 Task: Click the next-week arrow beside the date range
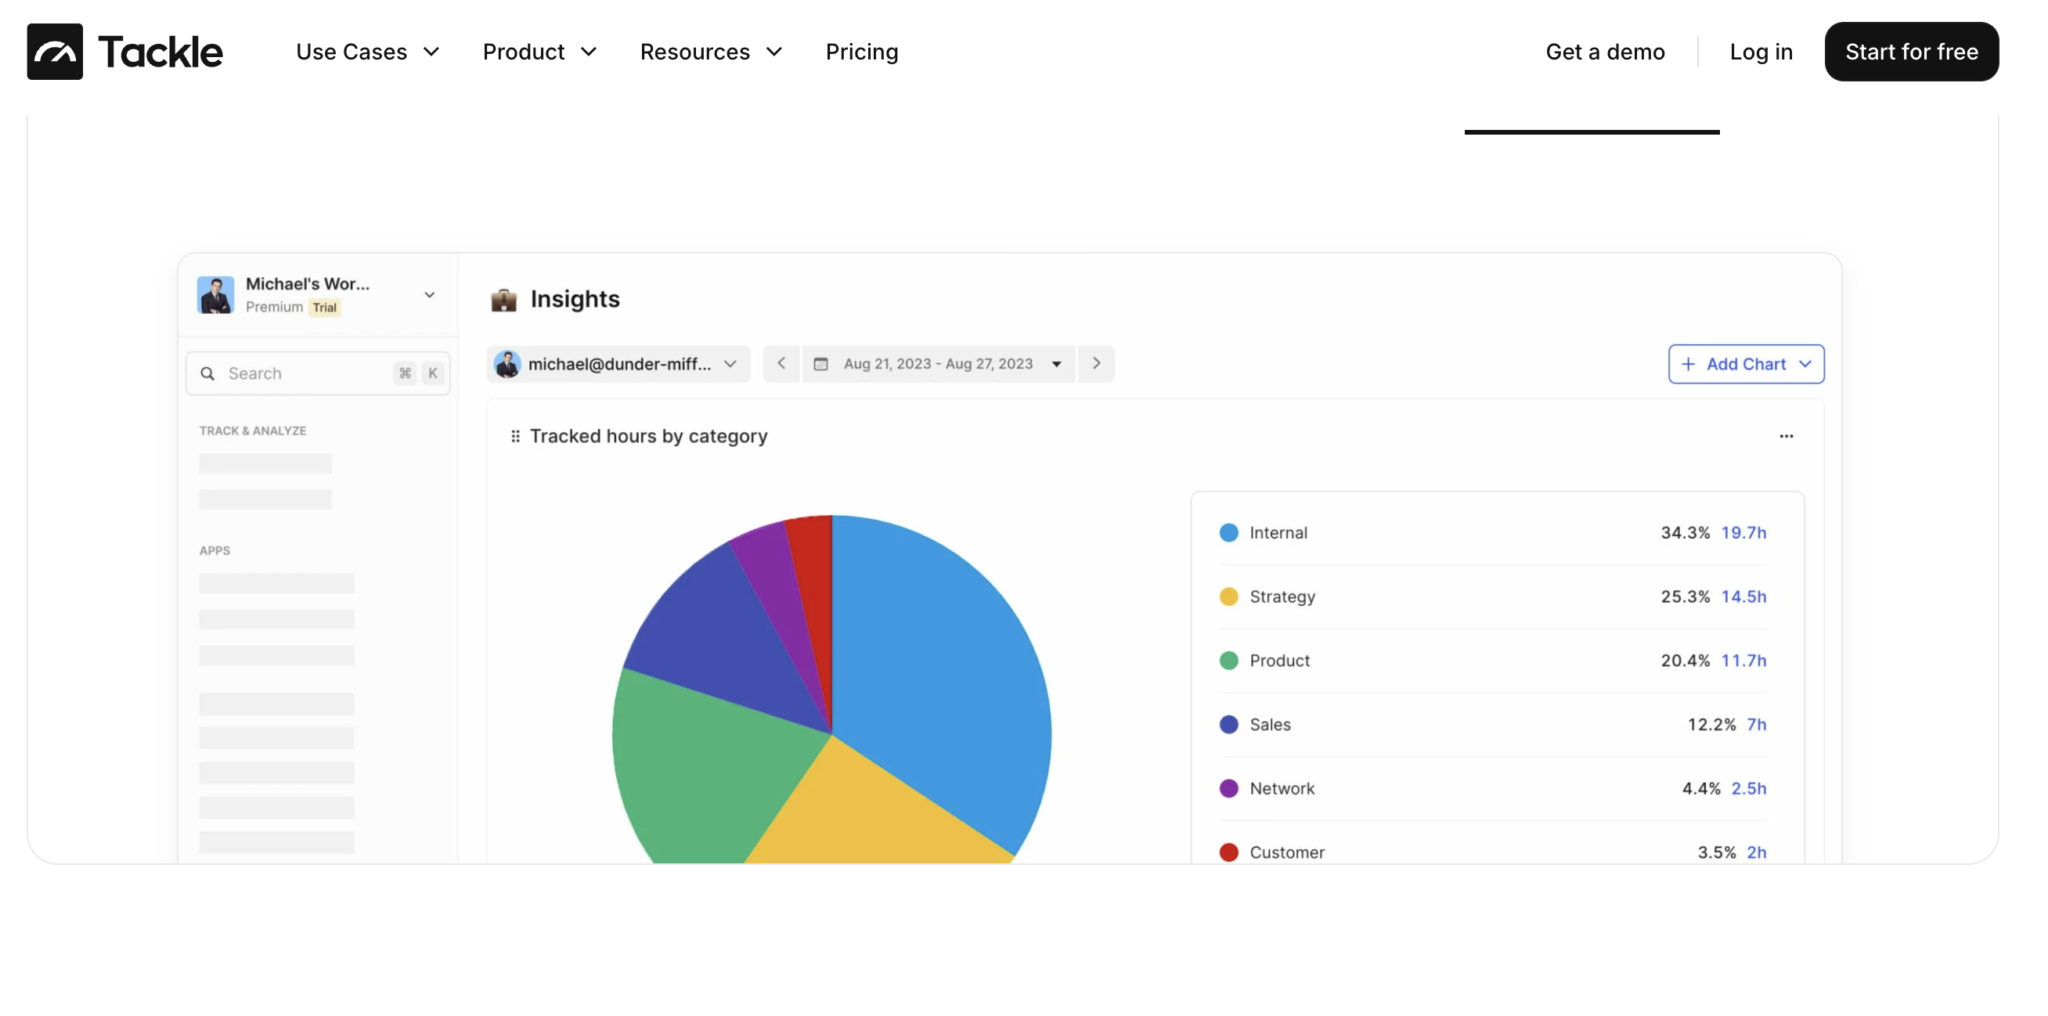pyautogui.click(x=1096, y=363)
